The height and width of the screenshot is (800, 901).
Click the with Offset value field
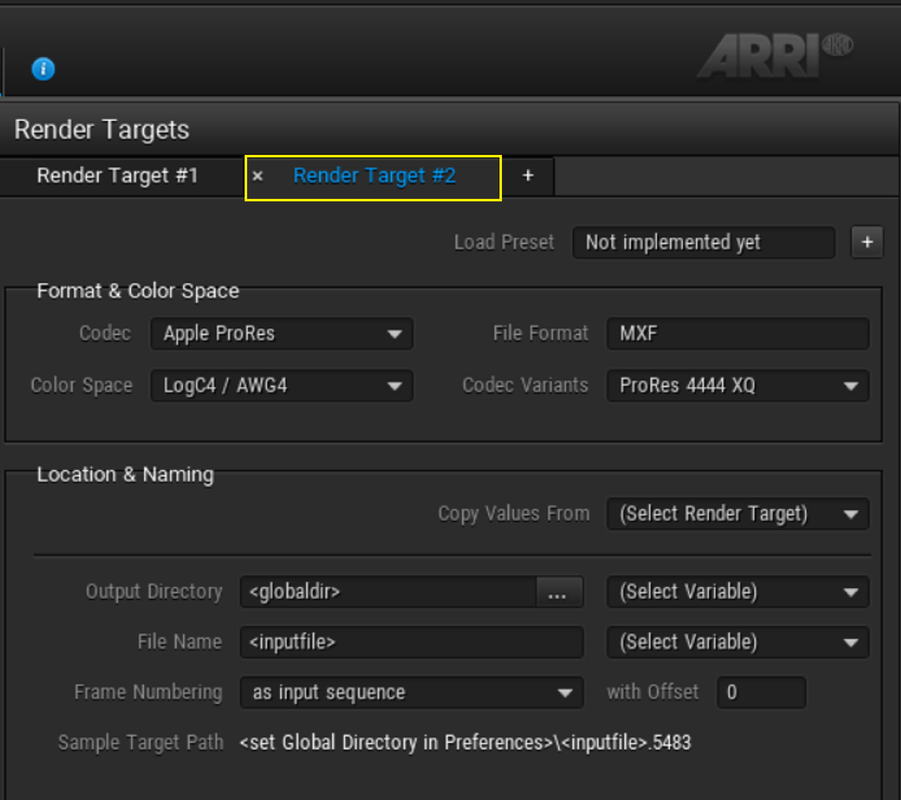[x=761, y=693]
